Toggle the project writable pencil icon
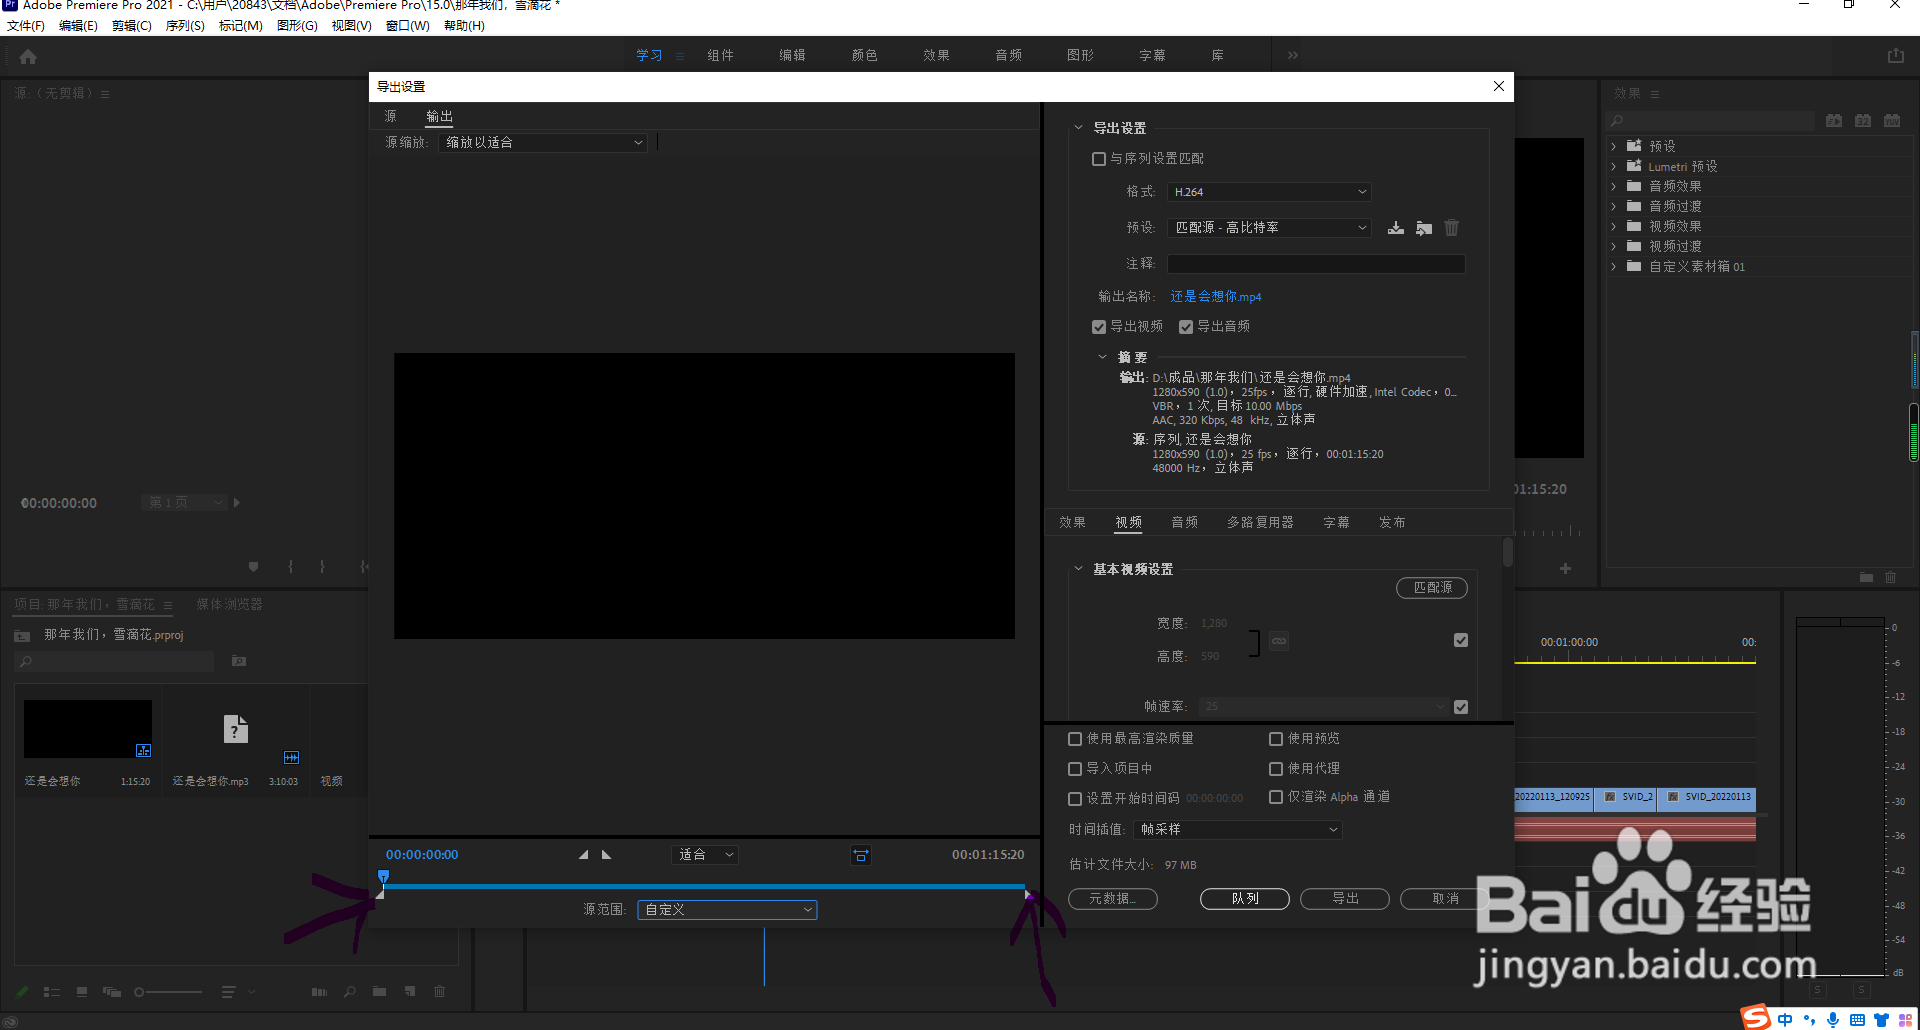This screenshot has height=1030, width=1920. [22, 992]
